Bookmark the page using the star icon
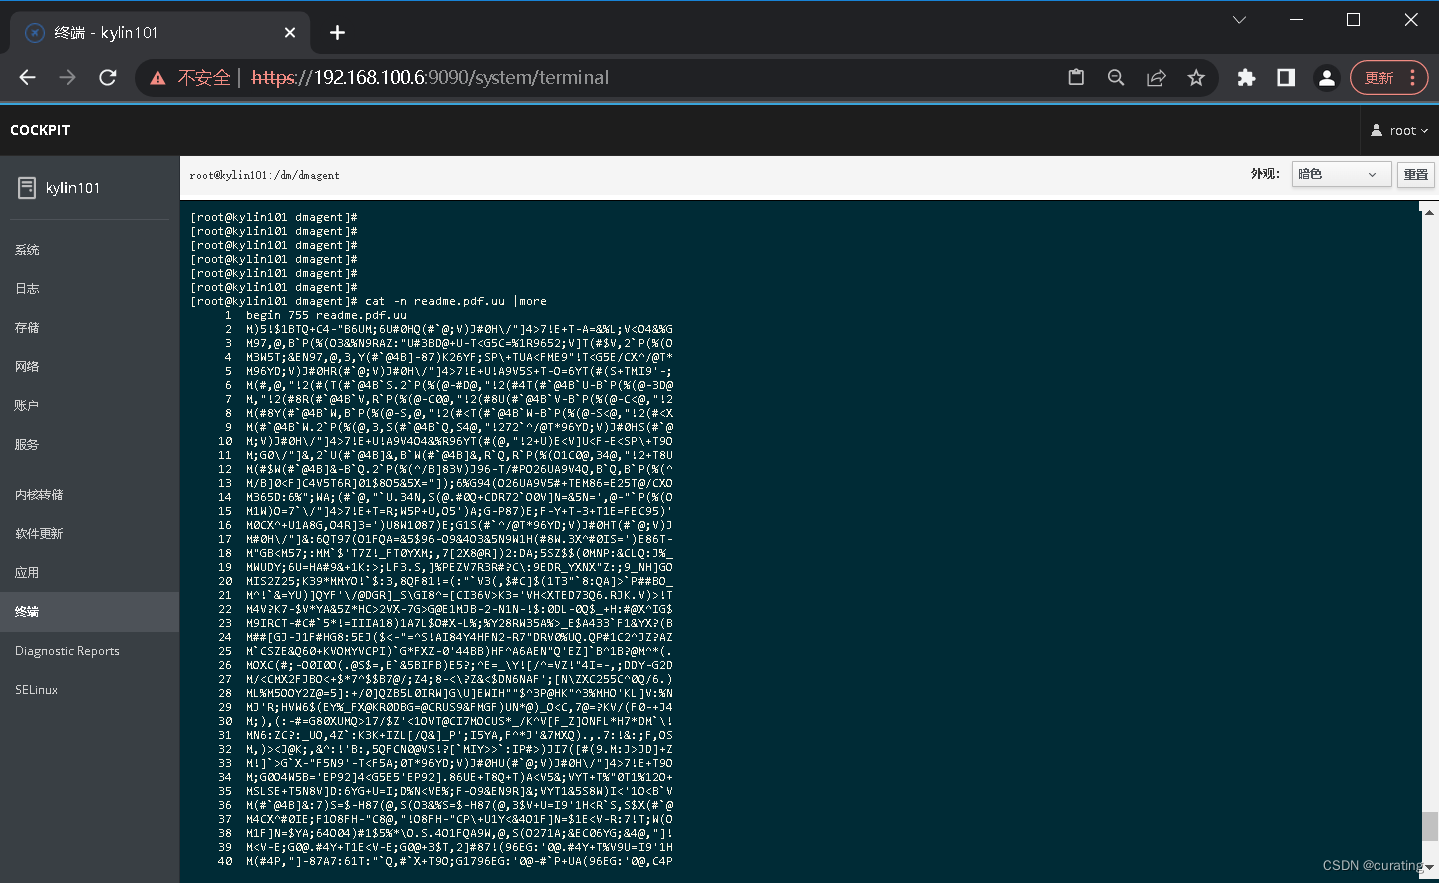Image resolution: width=1439 pixels, height=883 pixels. [x=1196, y=77]
